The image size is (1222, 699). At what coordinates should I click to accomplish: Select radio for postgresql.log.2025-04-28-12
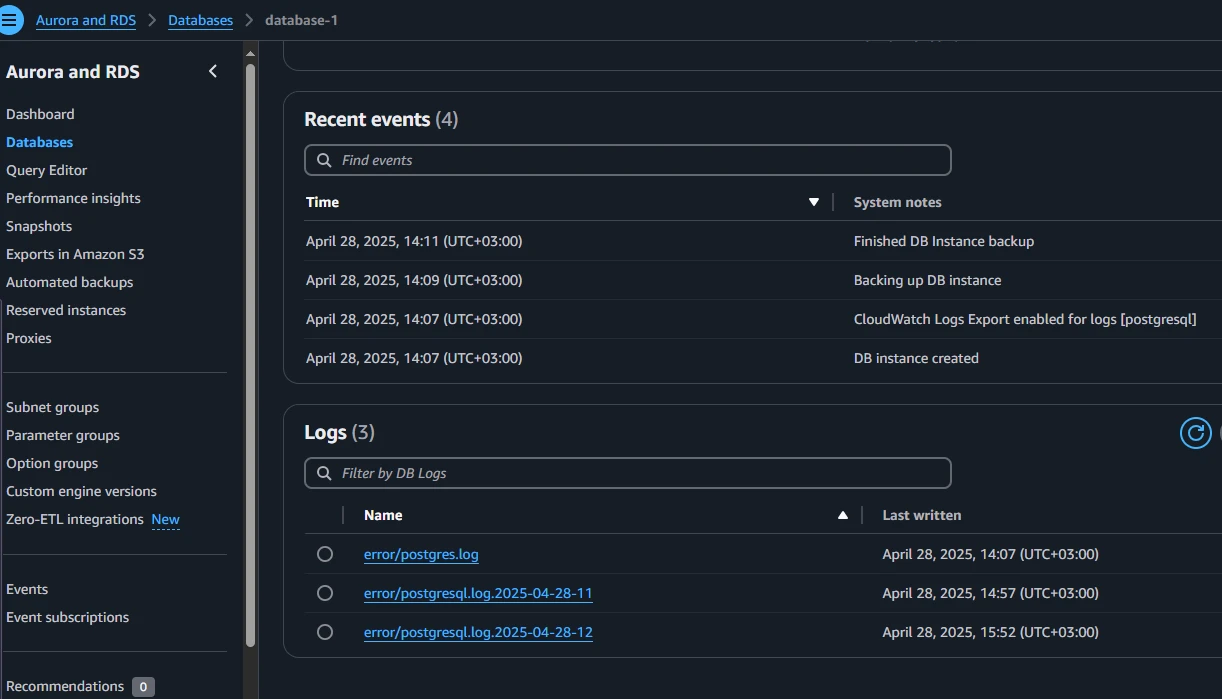[x=325, y=632]
